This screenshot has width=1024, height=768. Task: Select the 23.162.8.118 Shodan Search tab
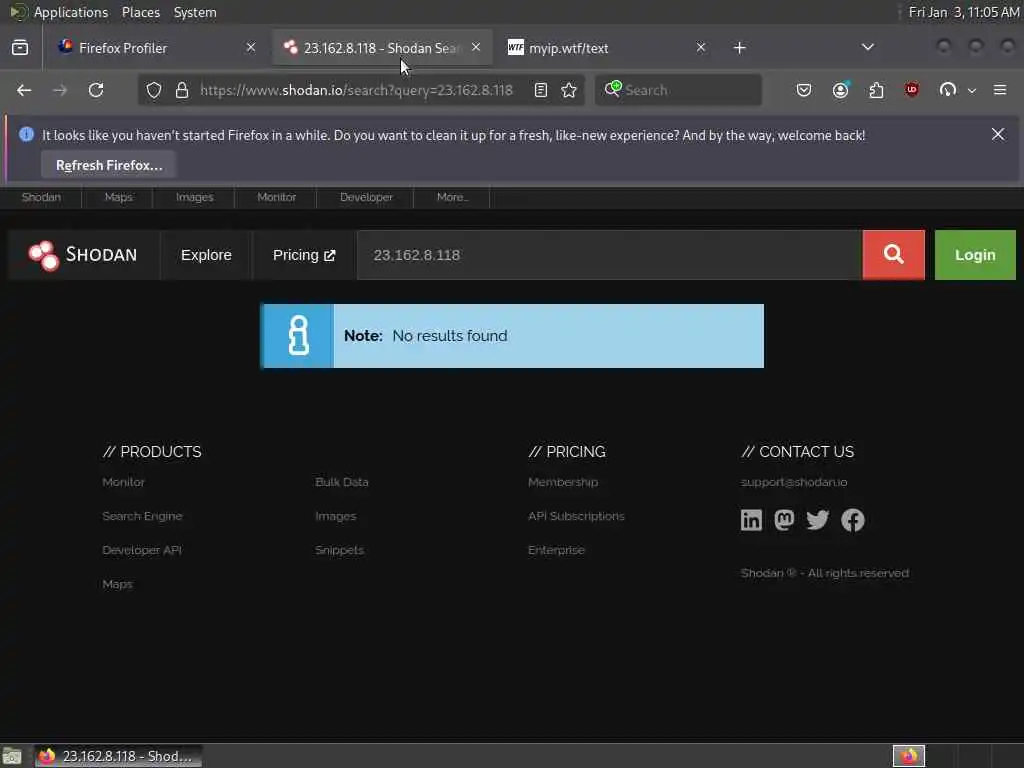click(x=382, y=48)
